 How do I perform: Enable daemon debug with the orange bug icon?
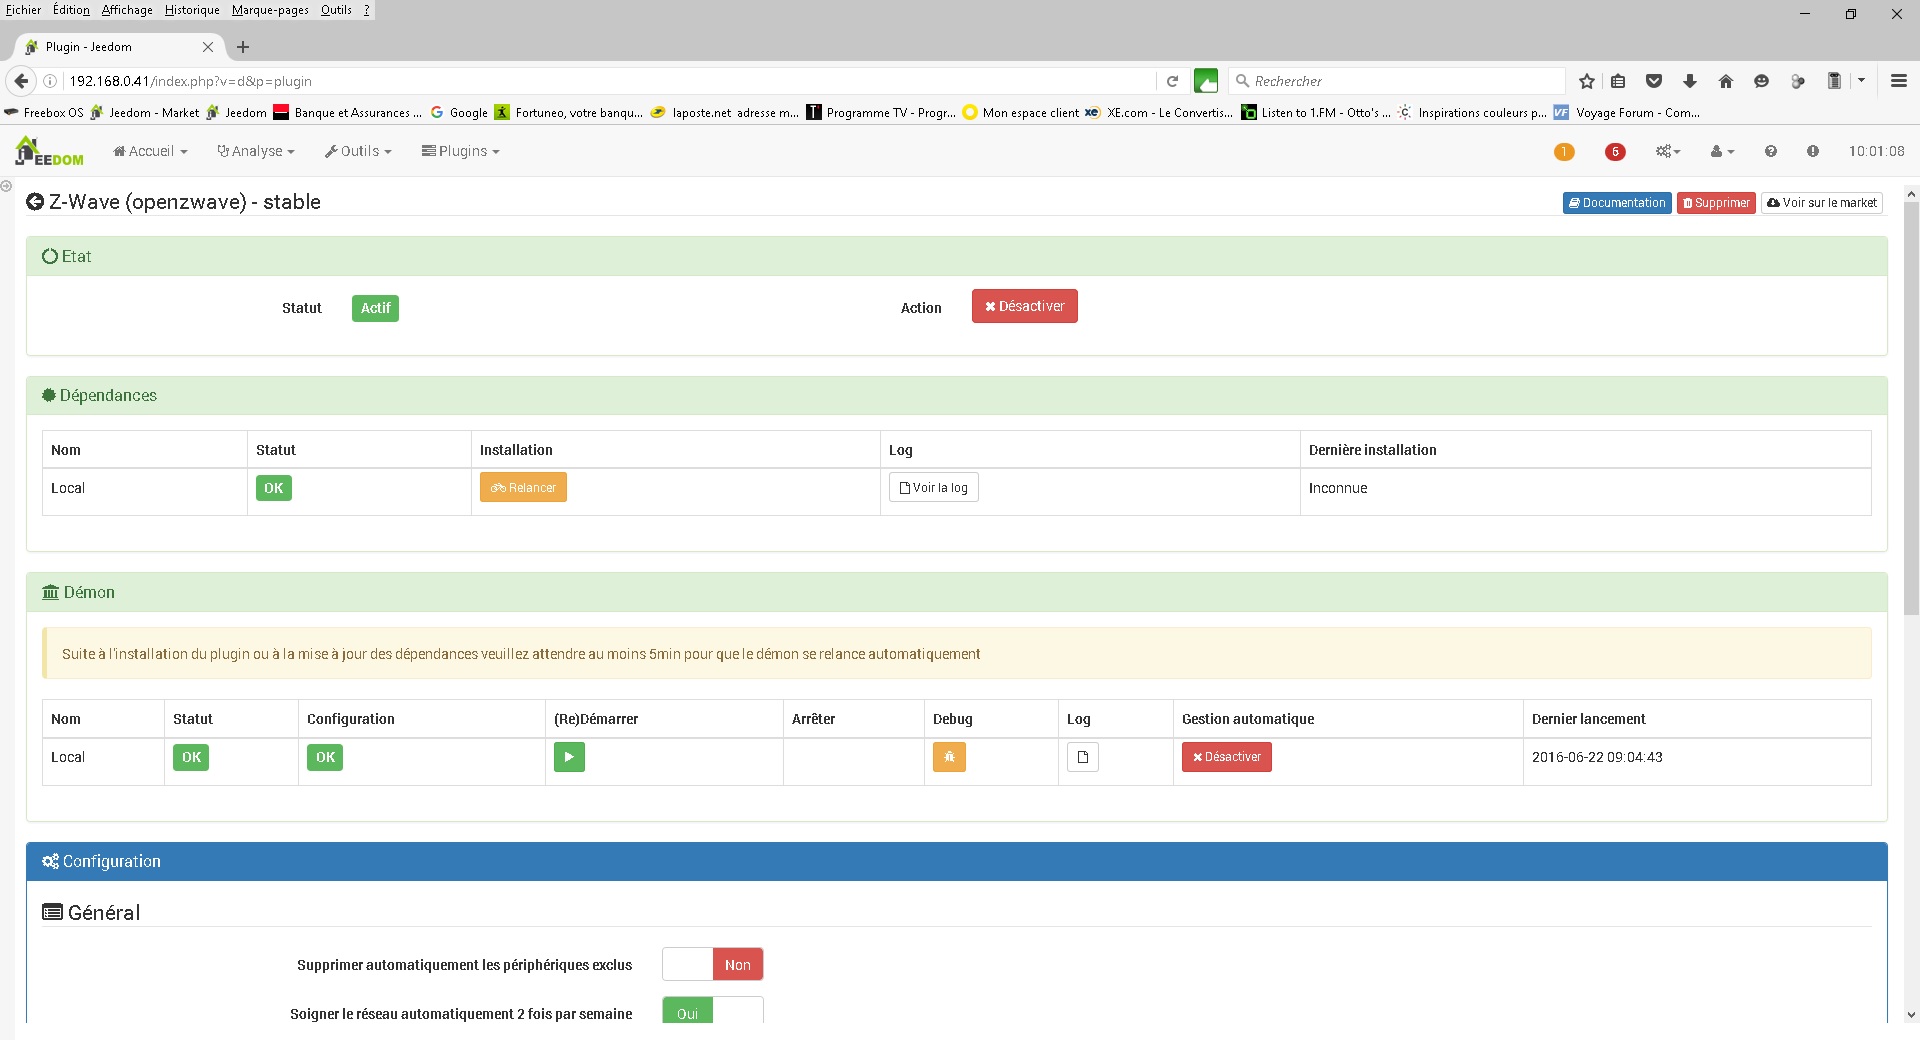[x=949, y=757]
